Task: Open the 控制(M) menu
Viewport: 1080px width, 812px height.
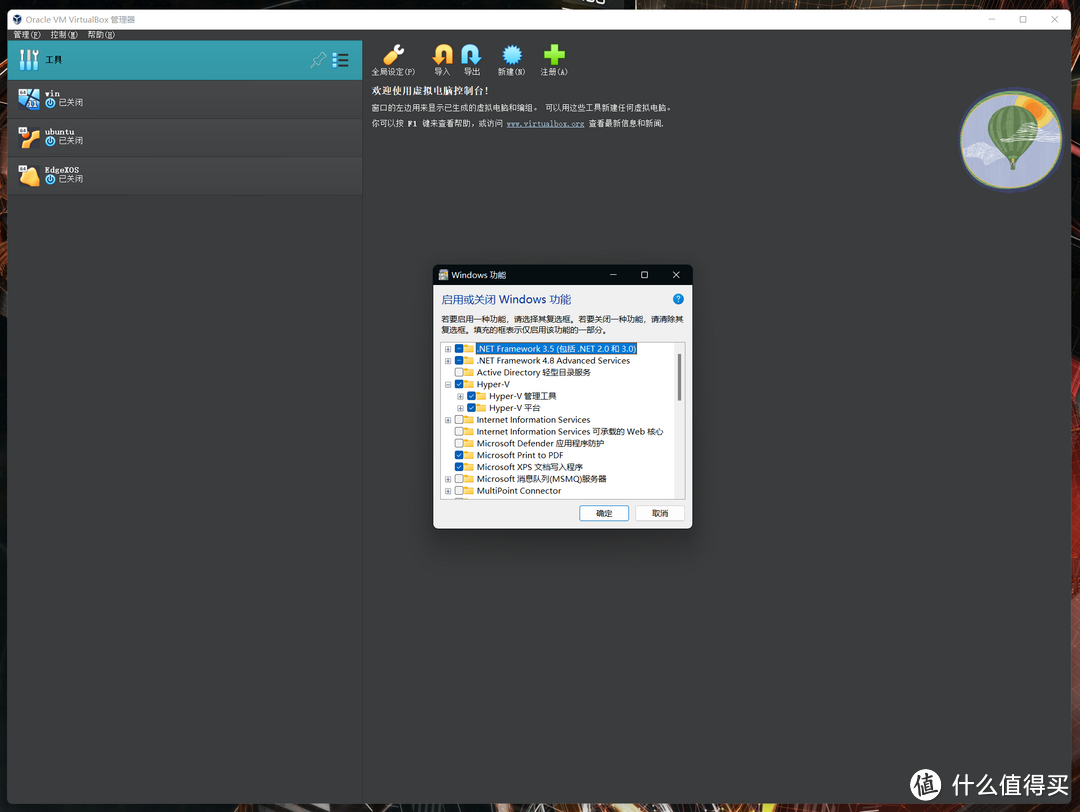Action: [64, 34]
